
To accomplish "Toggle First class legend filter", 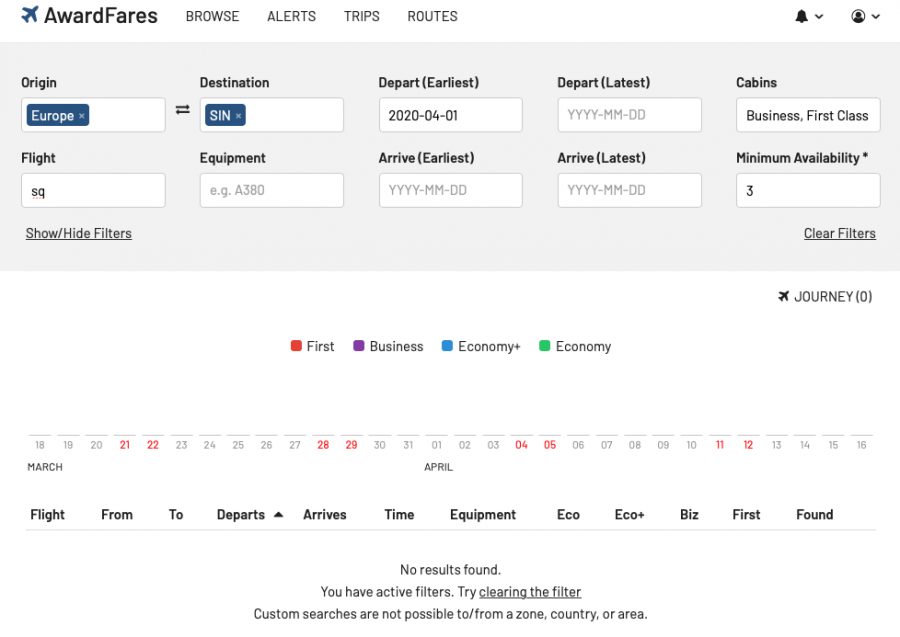I will (x=312, y=346).
